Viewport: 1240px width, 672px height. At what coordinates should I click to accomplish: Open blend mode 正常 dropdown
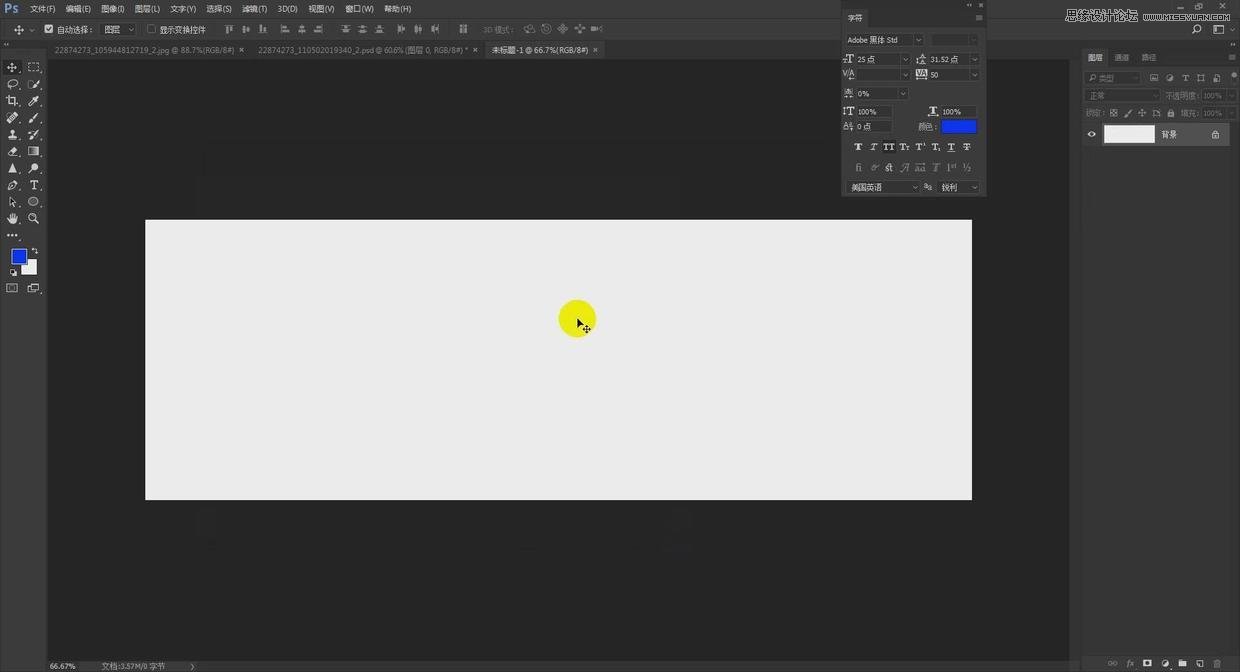pyautogui.click(x=1122, y=96)
